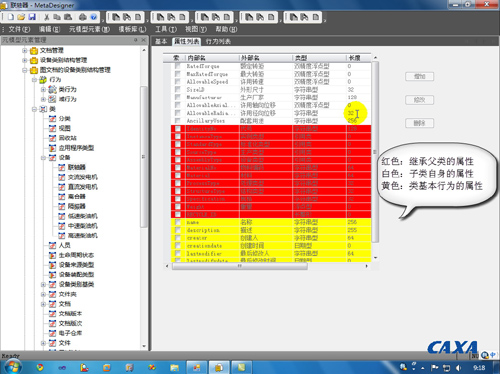Expand the 设备类别结构管理 folder node
This screenshot has height=374, width=500.
coord(25,60)
